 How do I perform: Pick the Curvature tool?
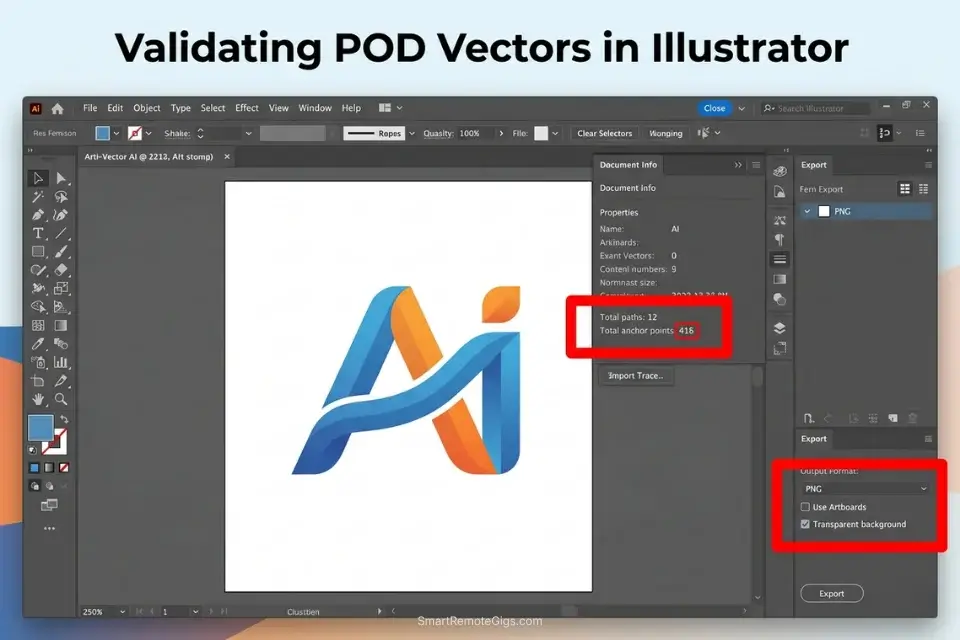pos(61,215)
